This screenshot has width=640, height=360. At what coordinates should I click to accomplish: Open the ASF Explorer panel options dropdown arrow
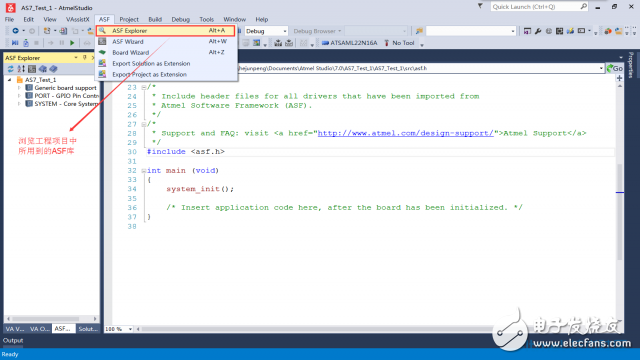tap(76, 58)
